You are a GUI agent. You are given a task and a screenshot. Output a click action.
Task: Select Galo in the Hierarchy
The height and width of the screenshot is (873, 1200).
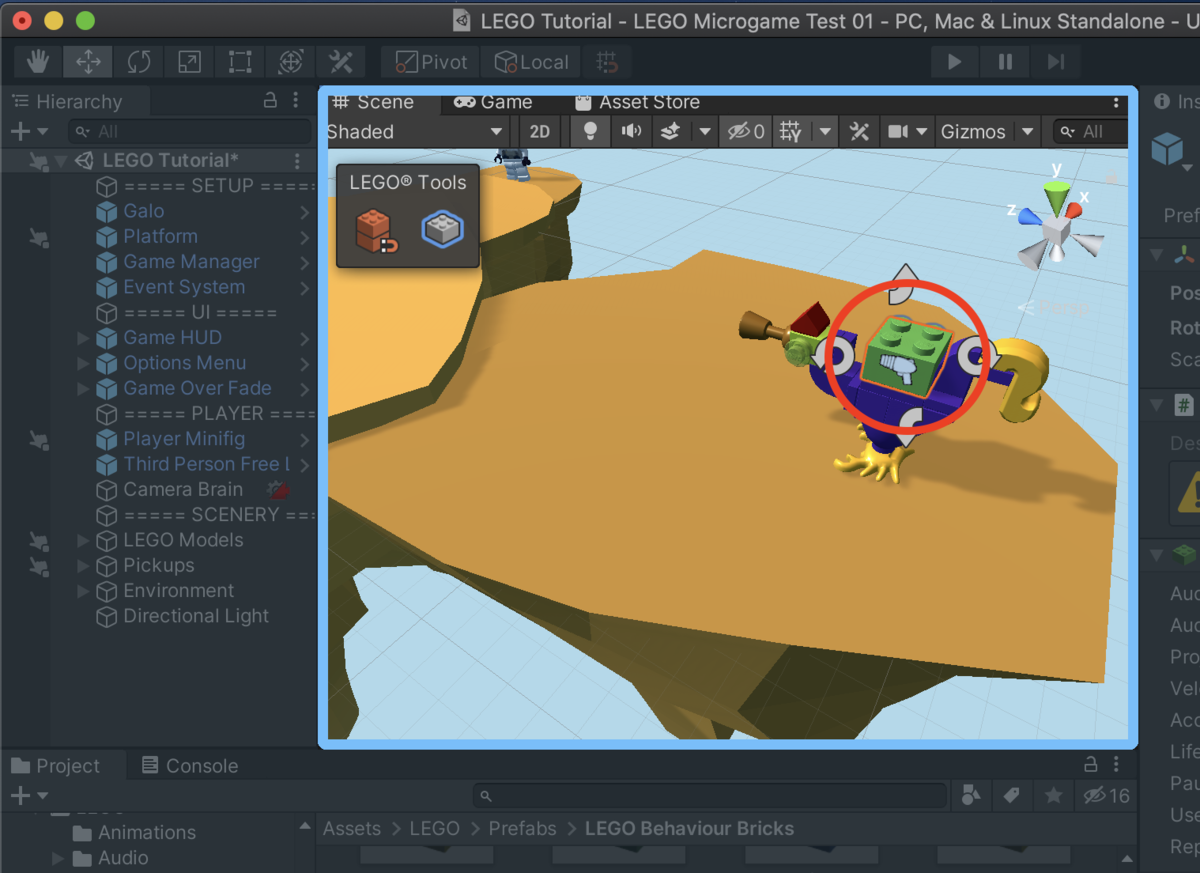[143, 211]
